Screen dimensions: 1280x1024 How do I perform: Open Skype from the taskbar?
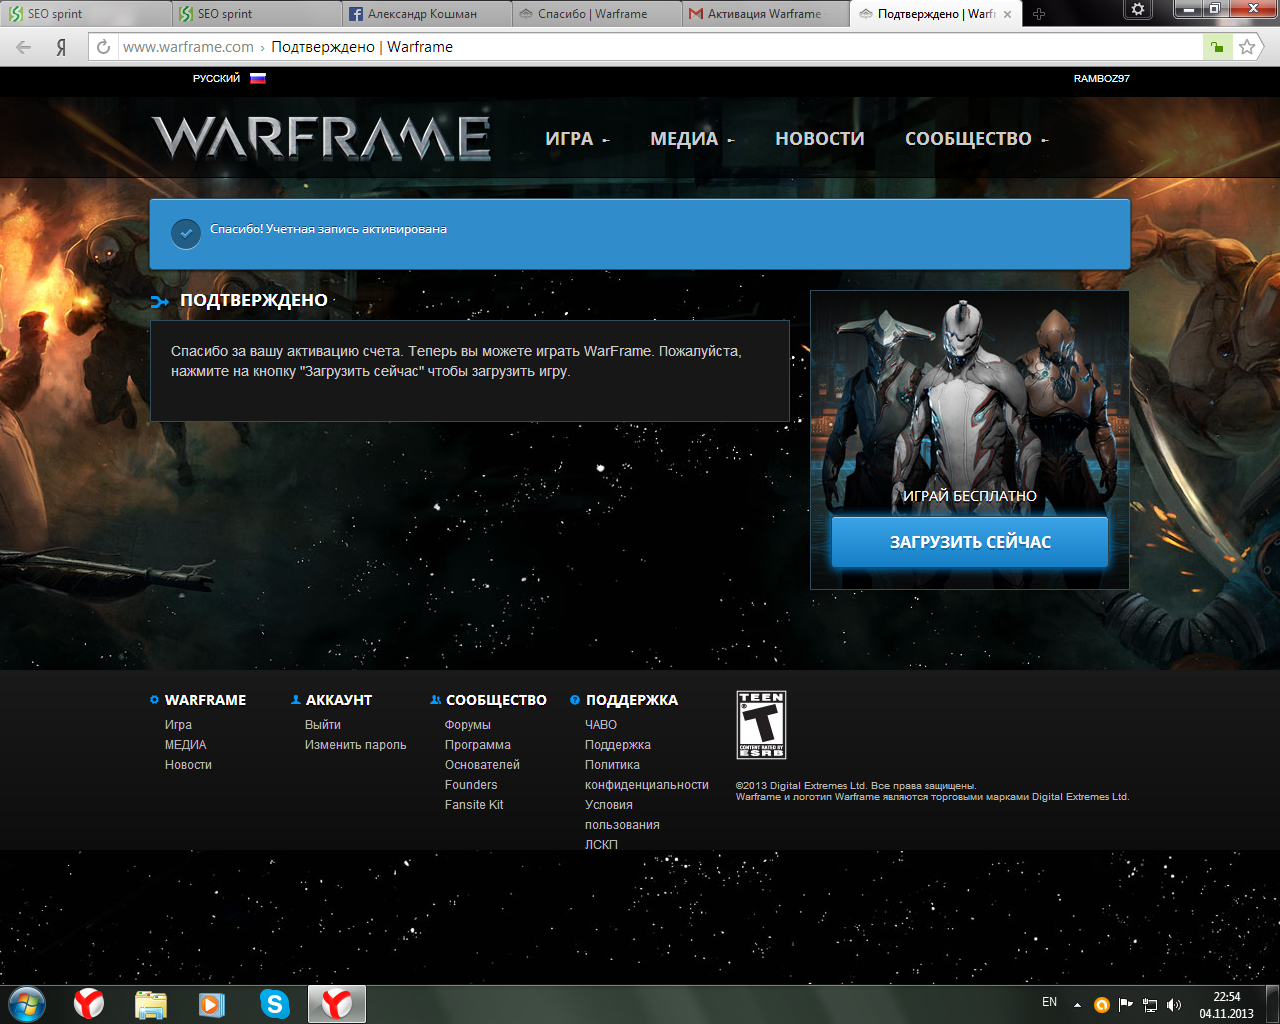pos(274,1004)
